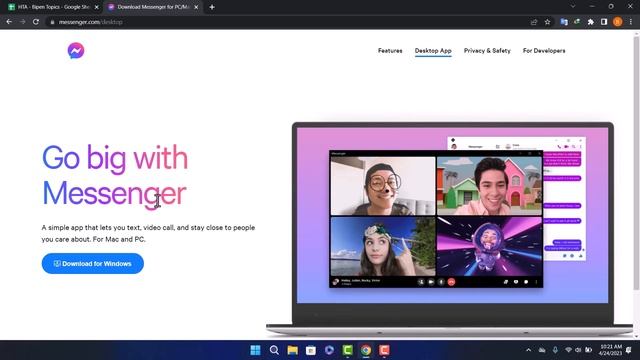Open the clock and date in the taskbar
Screen dimensions: 640x360
tap(611, 350)
